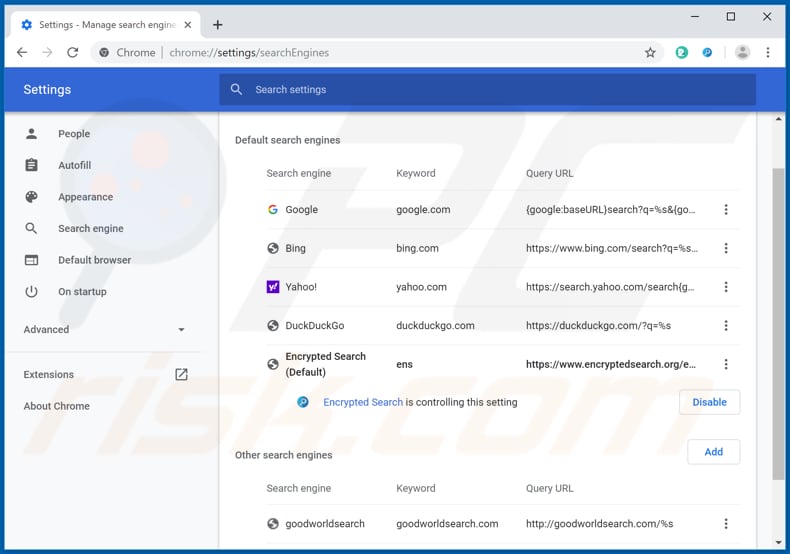The height and width of the screenshot is (554, 790).
Task: Open more actions for Bing search engine
Action: tap(726, 248)
